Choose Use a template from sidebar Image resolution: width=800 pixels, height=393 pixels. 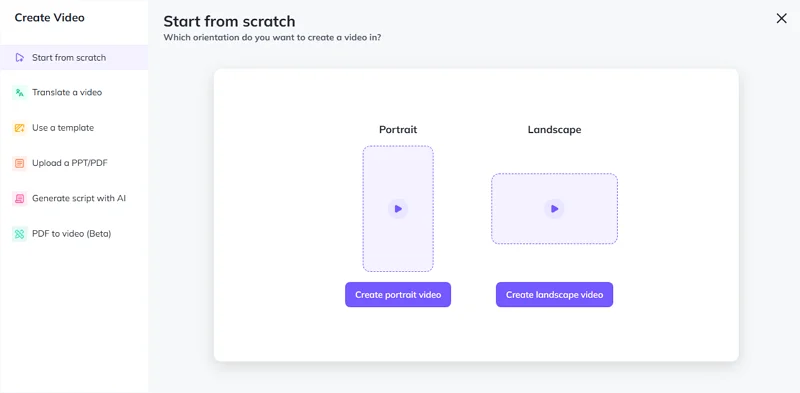click(63, 128)
